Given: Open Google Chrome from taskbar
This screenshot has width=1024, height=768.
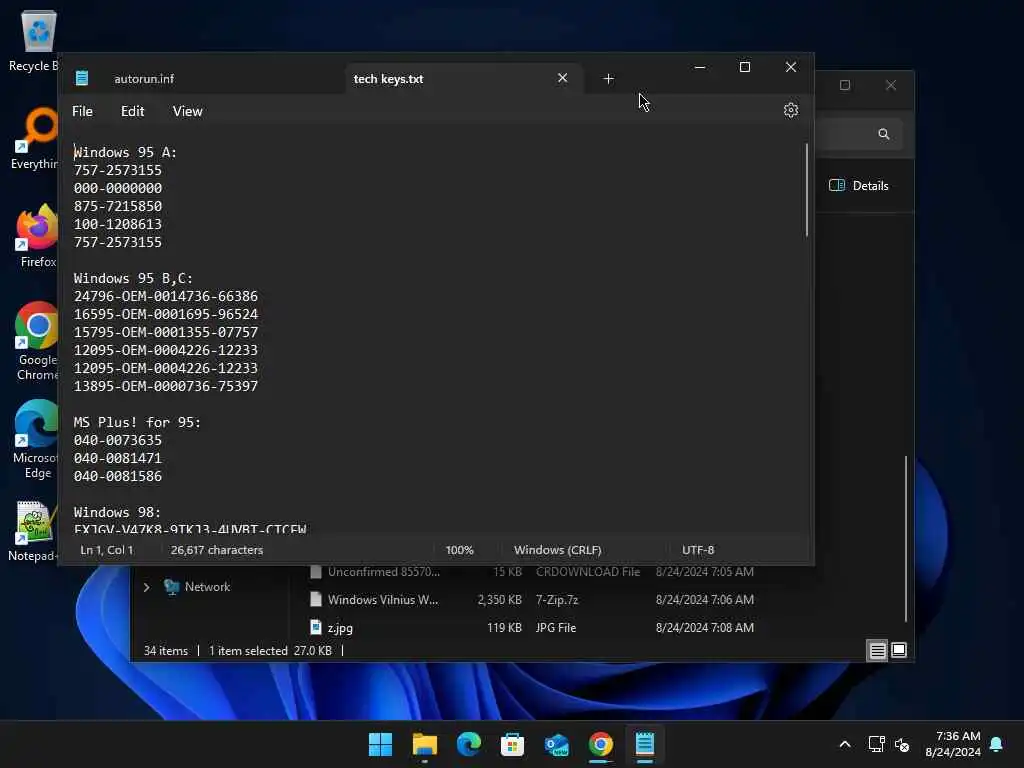Looking at the screenshot, I should pos(600,744).
